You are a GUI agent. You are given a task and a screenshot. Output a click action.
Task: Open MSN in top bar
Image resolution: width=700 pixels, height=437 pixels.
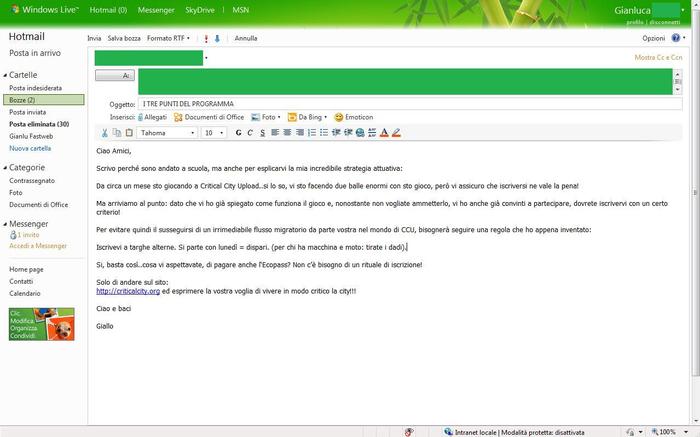tap(241, 10)
